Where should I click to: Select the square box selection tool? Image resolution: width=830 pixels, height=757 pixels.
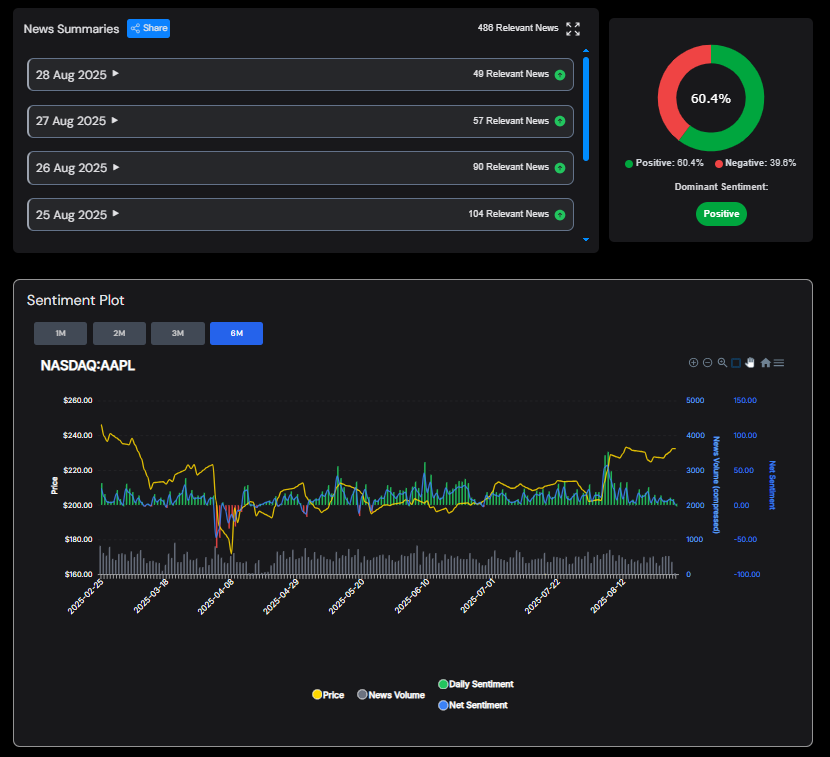[x=736, y=363]
